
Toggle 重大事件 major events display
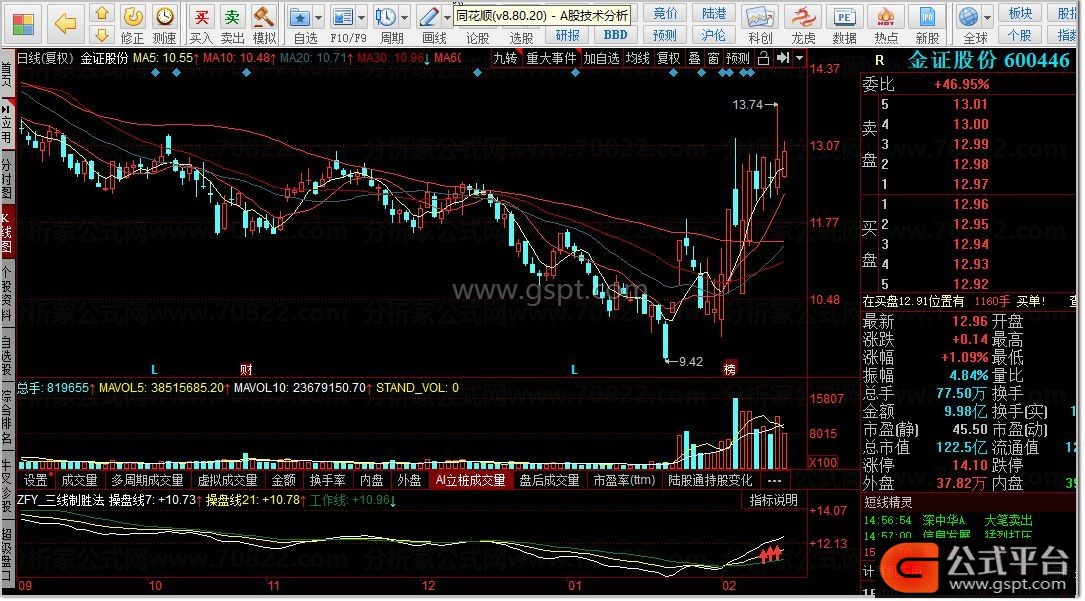tap(551, 58)
